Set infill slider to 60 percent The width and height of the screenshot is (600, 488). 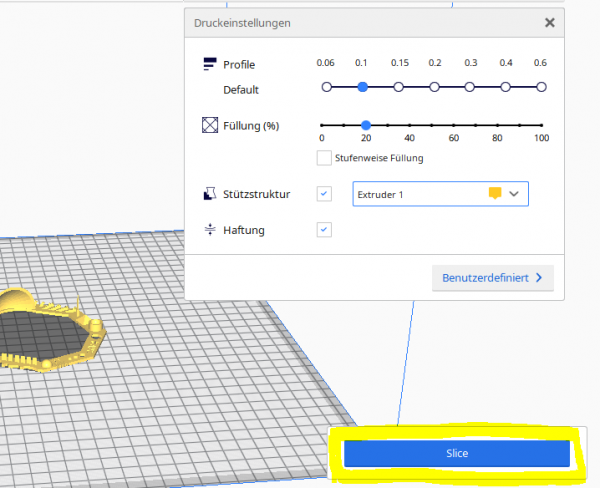pos(453,125)
